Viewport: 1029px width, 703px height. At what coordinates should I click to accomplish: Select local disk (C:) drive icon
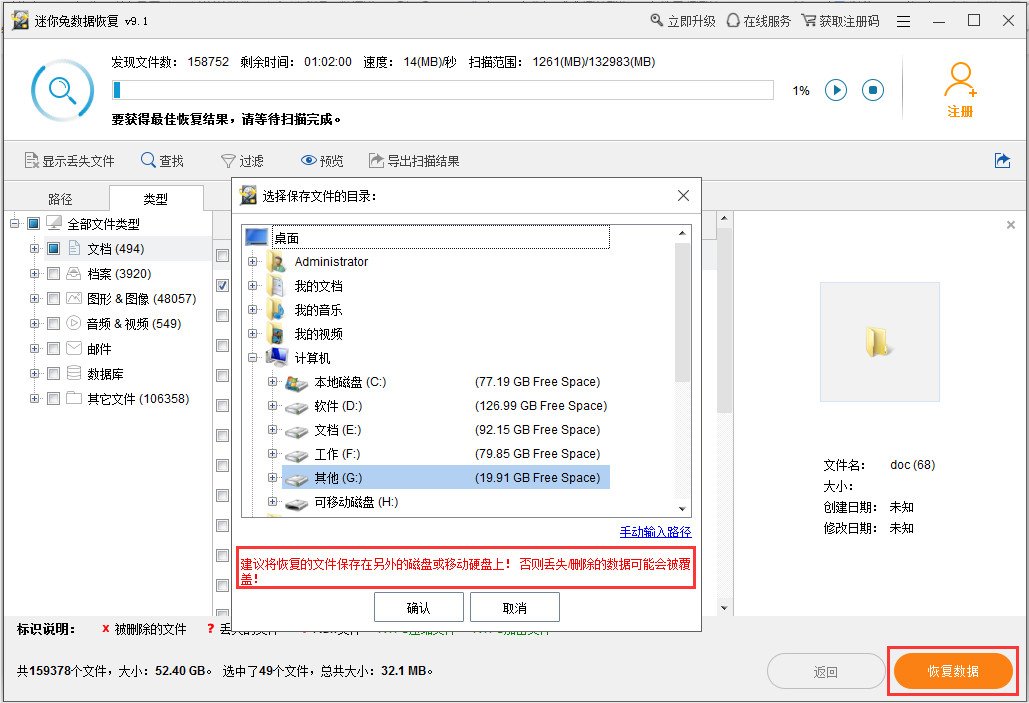click(297, 383)
